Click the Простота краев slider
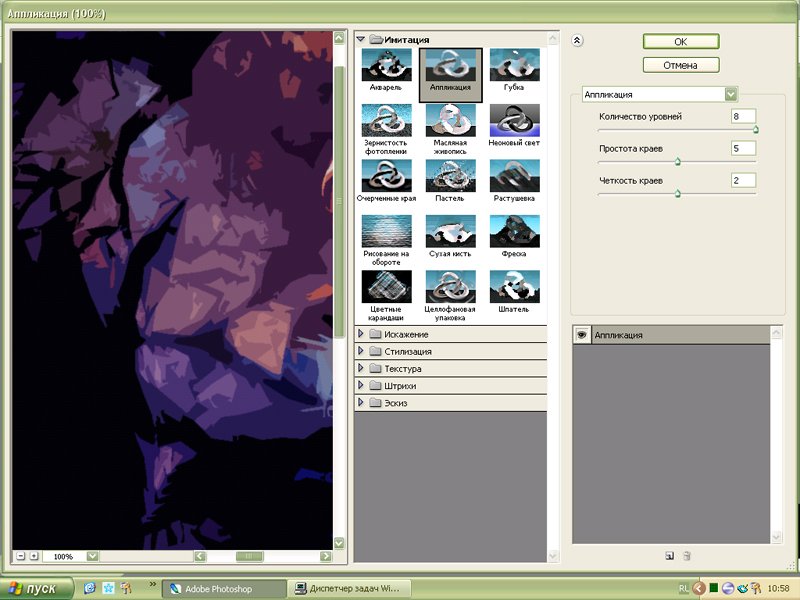The width and height of the screenshot is (800, 600). (x=677, y=161)
